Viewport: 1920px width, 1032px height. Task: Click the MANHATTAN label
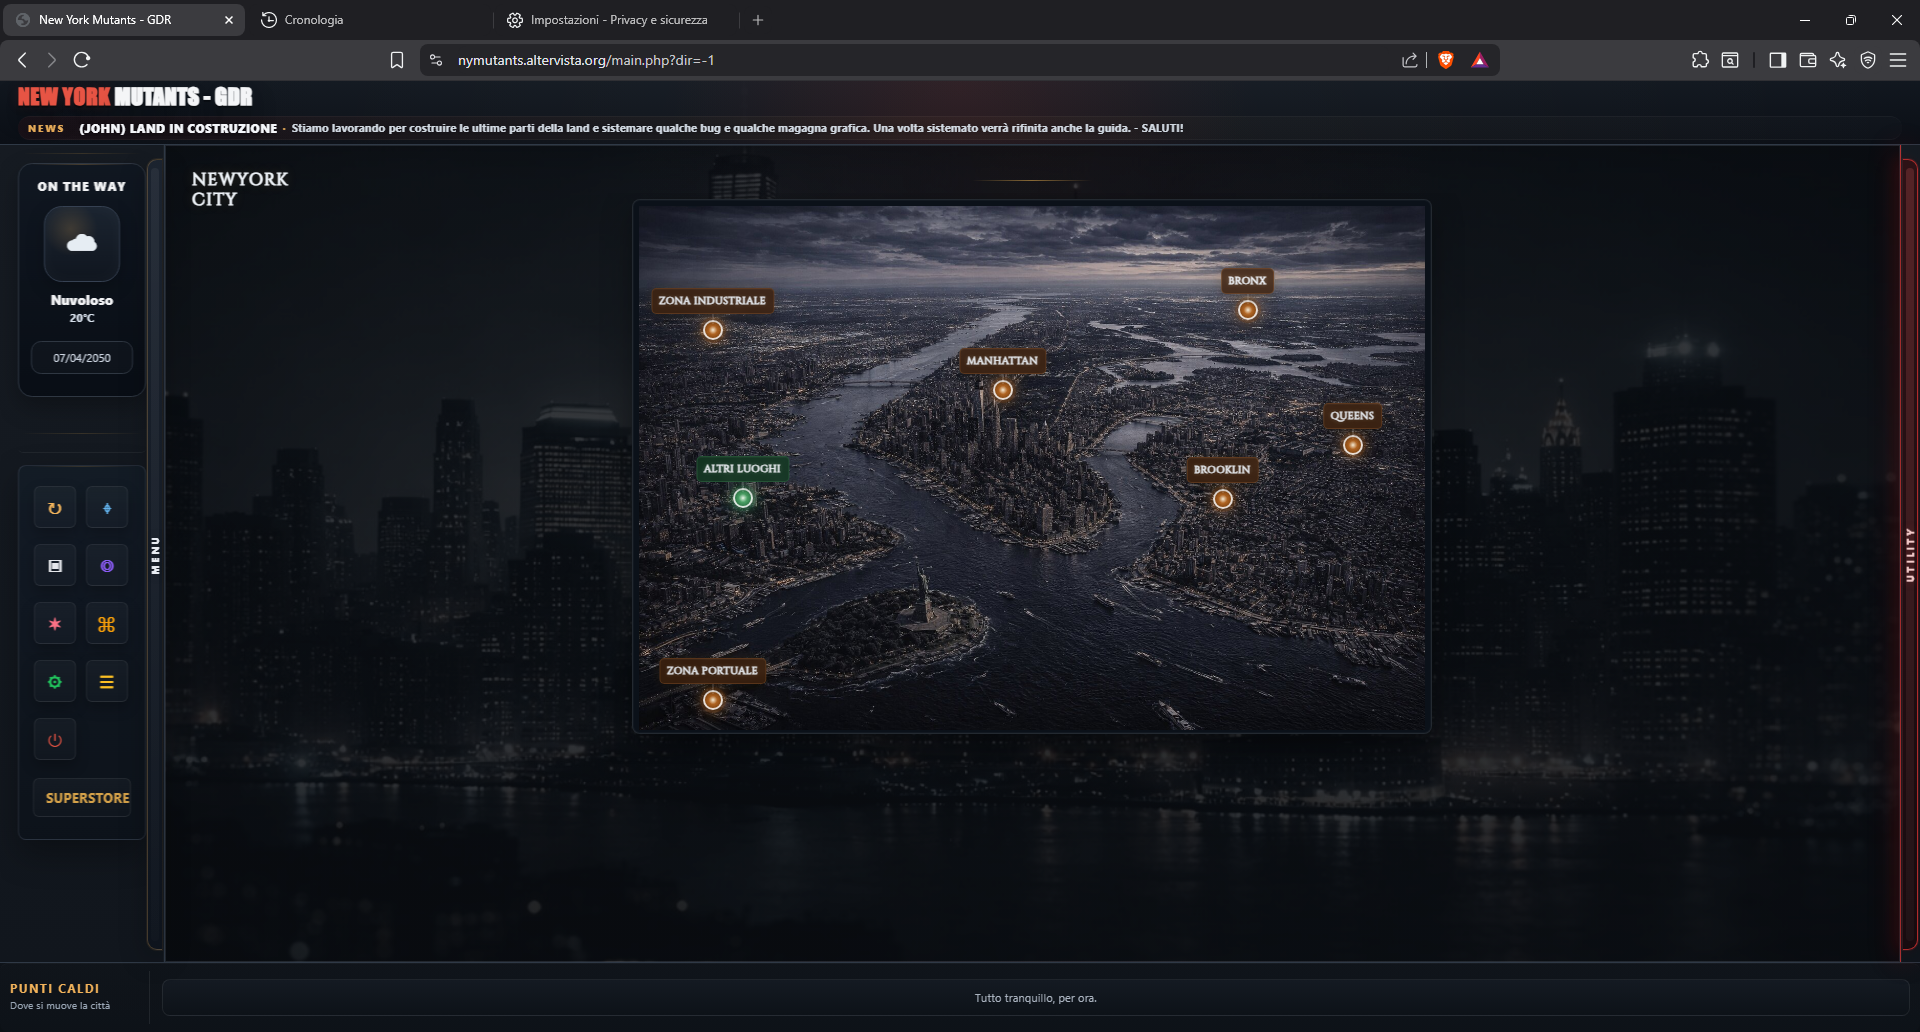(1002, 360)
